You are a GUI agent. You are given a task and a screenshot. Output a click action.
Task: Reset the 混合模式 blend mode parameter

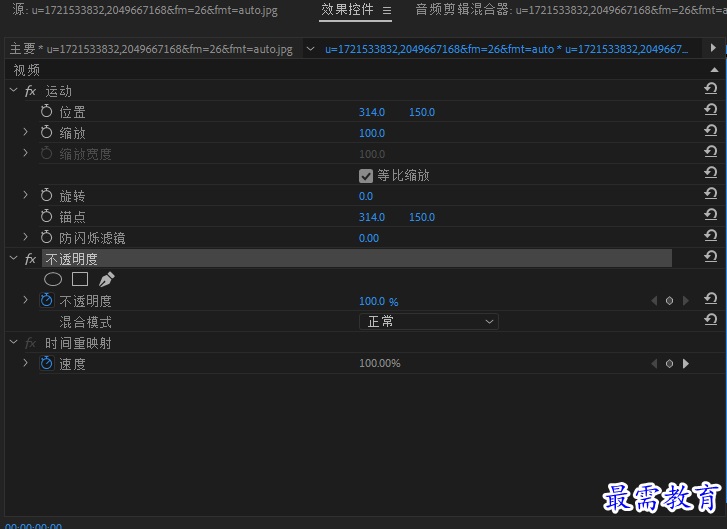(x=710, y=319)
